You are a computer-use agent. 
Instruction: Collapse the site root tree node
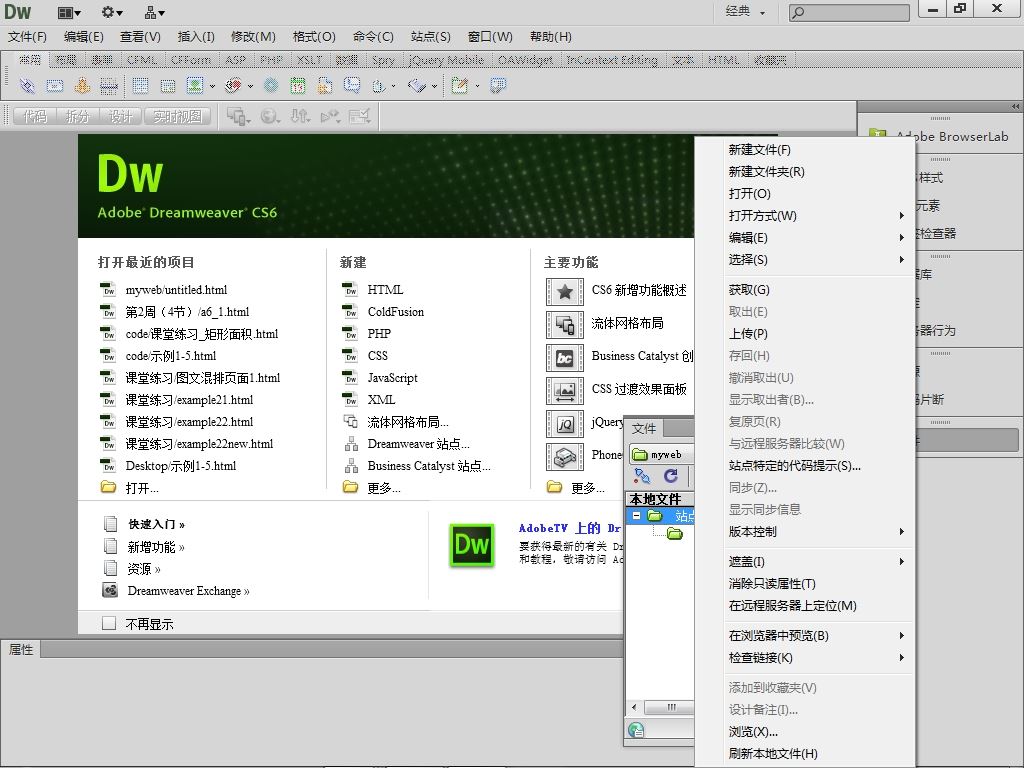[x=636, y=516]
